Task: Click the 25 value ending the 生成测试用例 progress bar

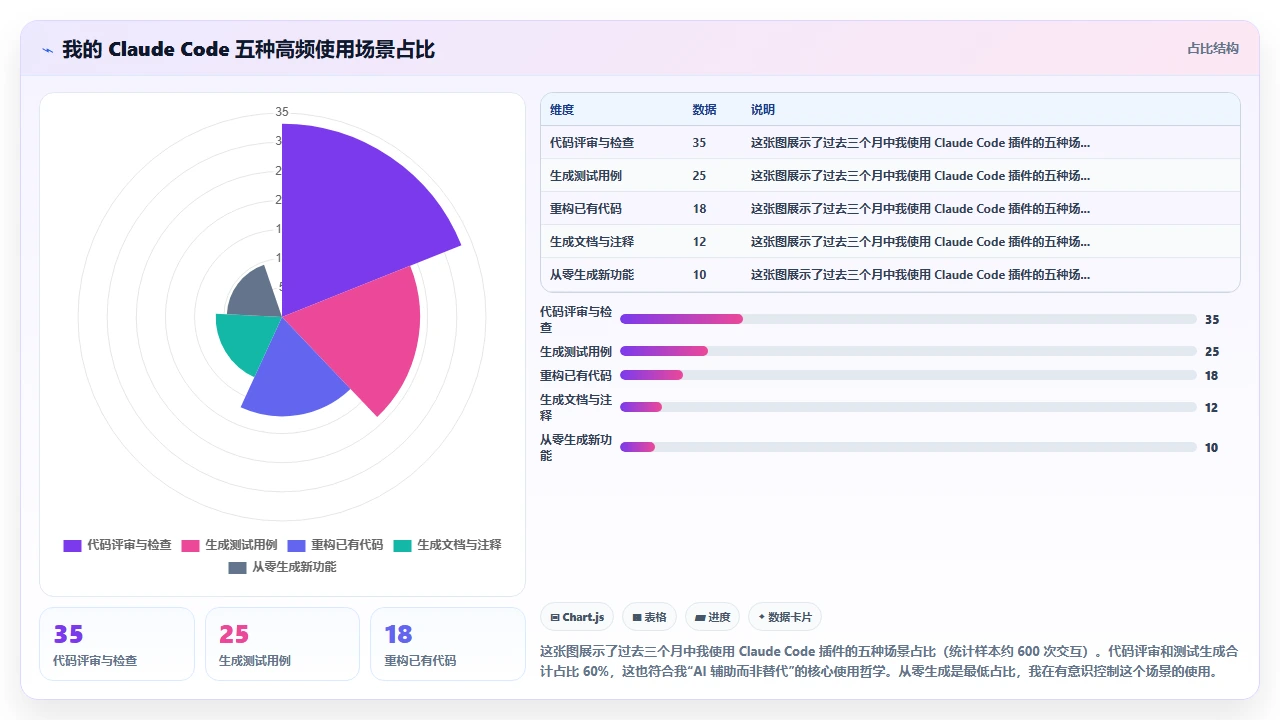Action: pos(1212,352)
